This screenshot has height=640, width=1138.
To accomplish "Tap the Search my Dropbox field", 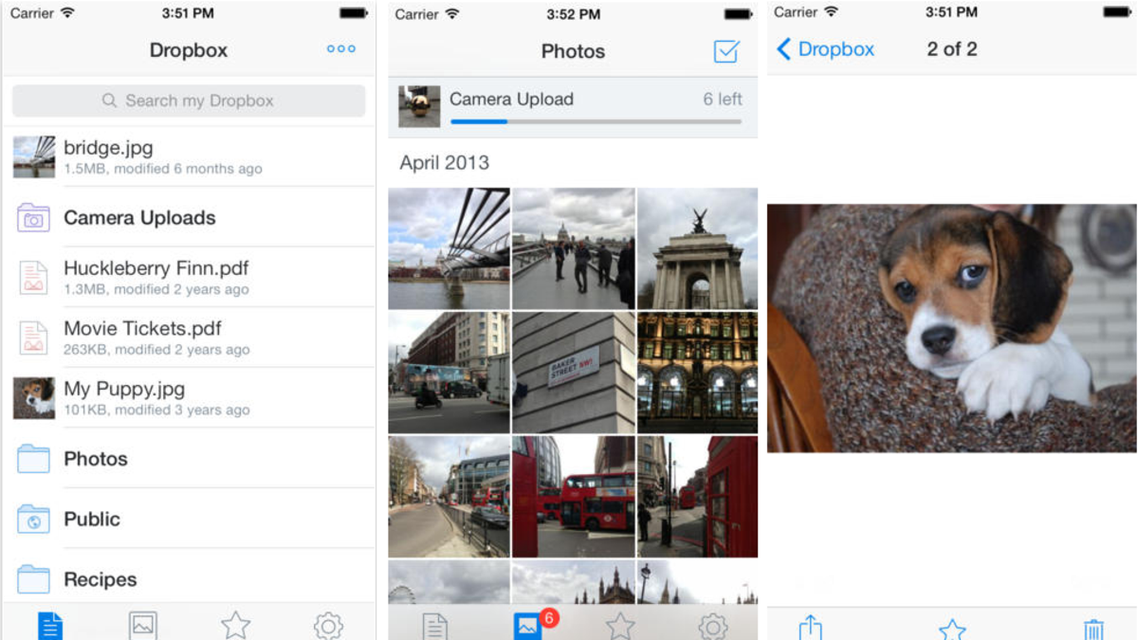I will point(189,100).
